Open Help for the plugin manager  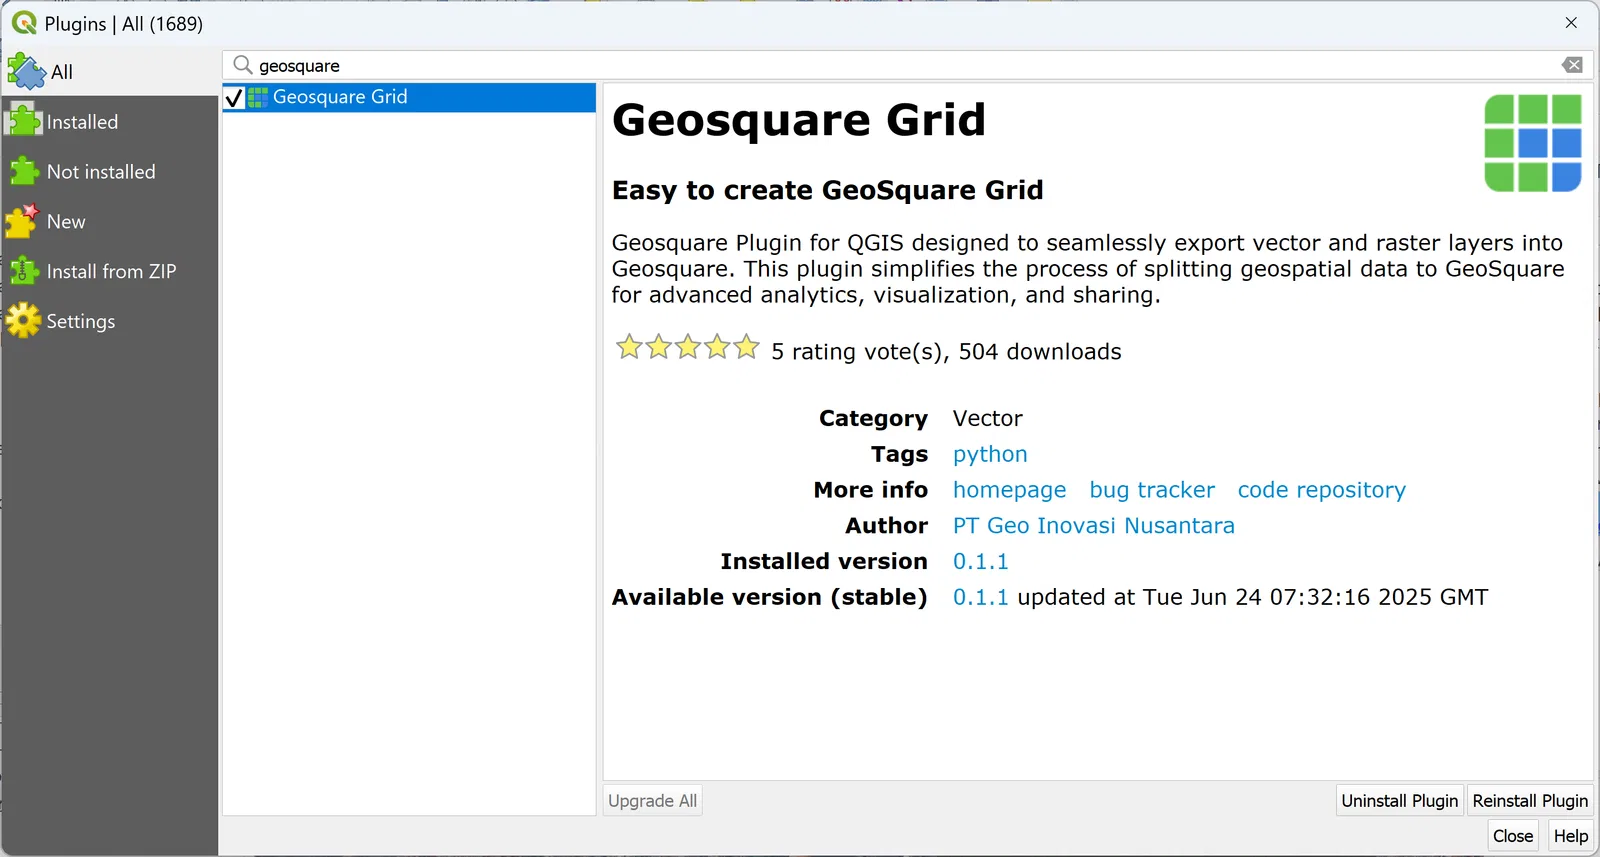pyautogui.click(x=1571, y=836)
